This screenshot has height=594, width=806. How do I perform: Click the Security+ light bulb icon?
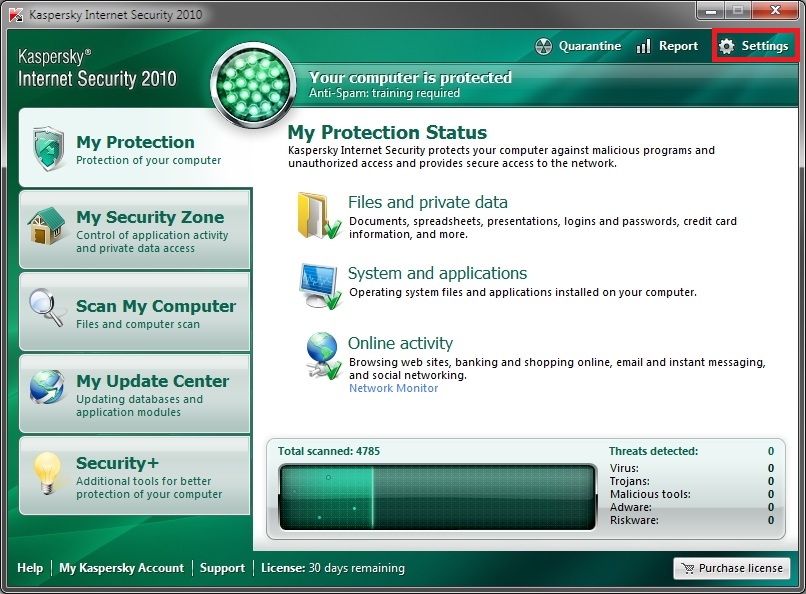(48, 473)
